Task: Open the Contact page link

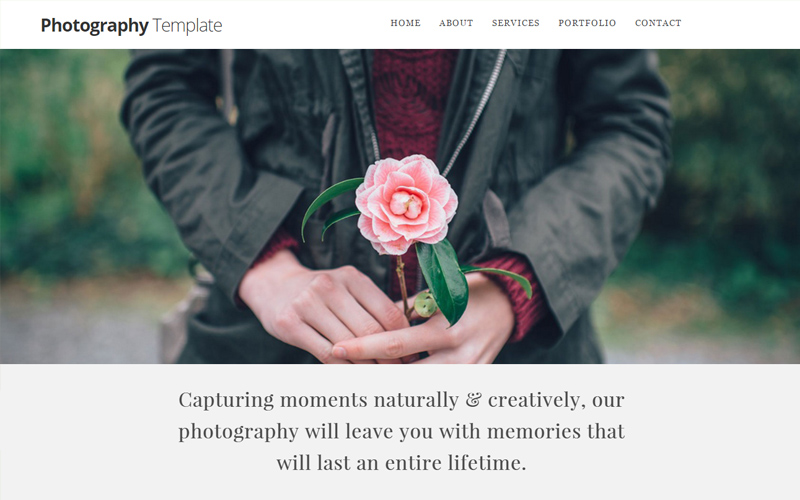Action: point(658,23)
